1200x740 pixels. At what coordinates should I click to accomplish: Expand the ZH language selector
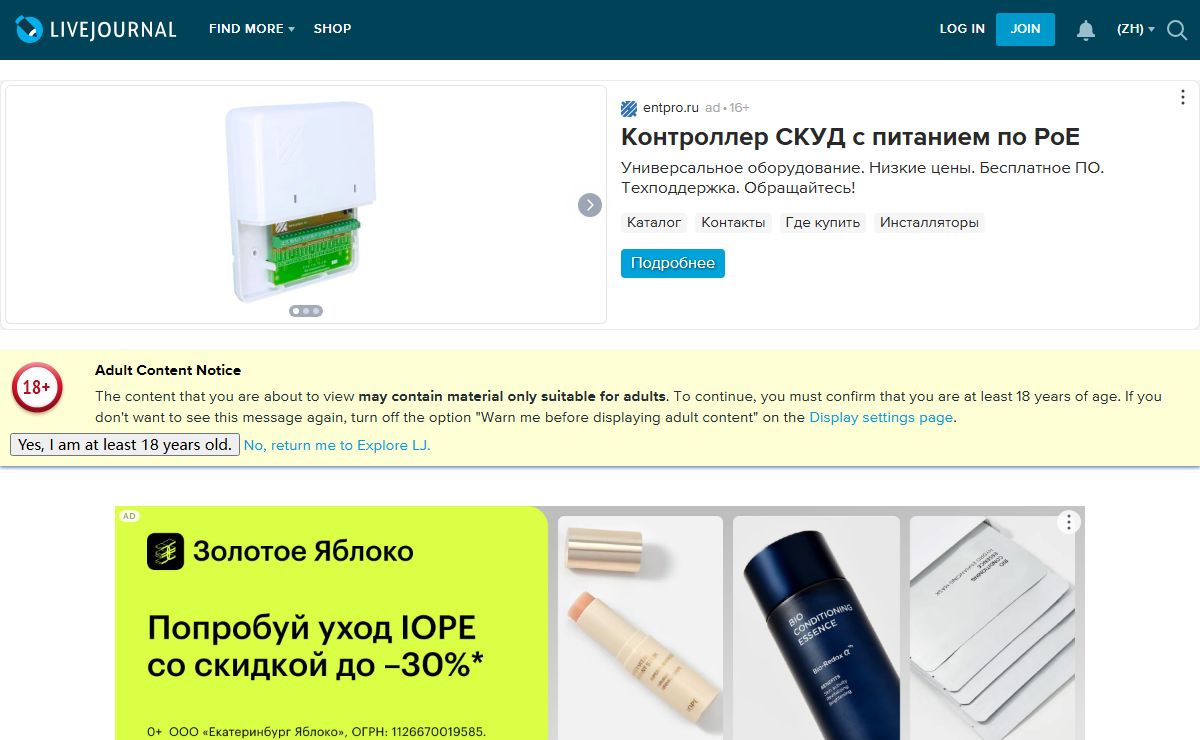coord(1135,29)
